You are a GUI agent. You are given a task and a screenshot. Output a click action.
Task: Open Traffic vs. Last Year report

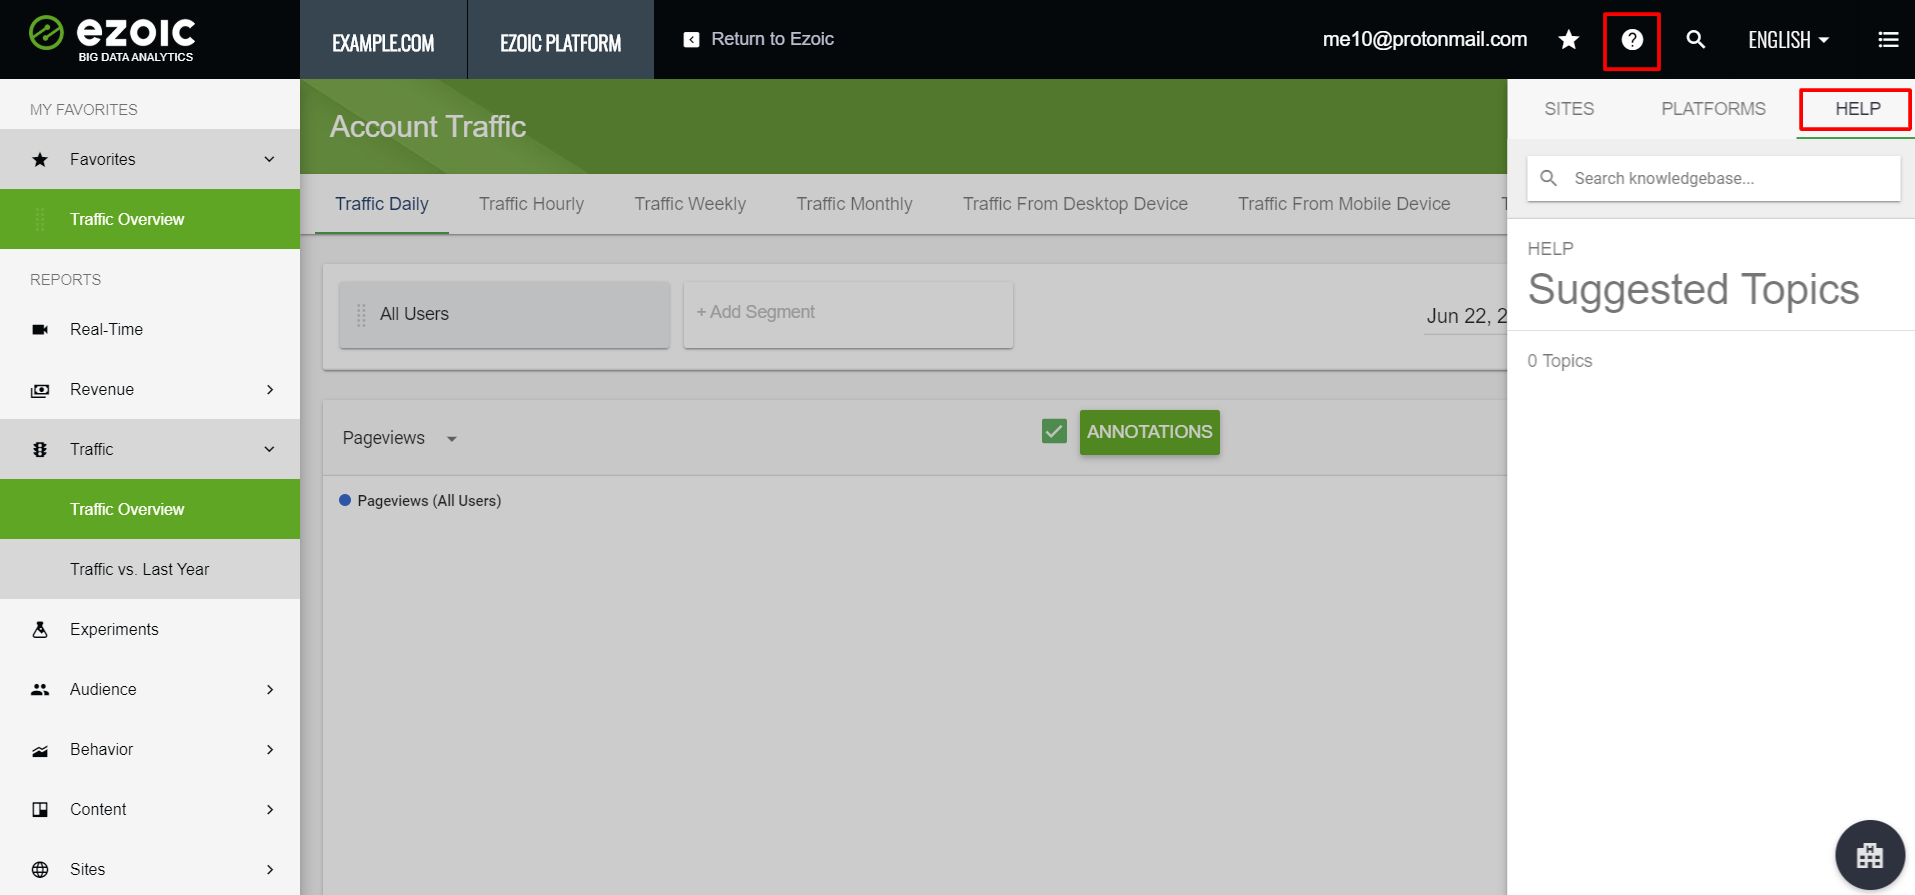coord(139,569)
